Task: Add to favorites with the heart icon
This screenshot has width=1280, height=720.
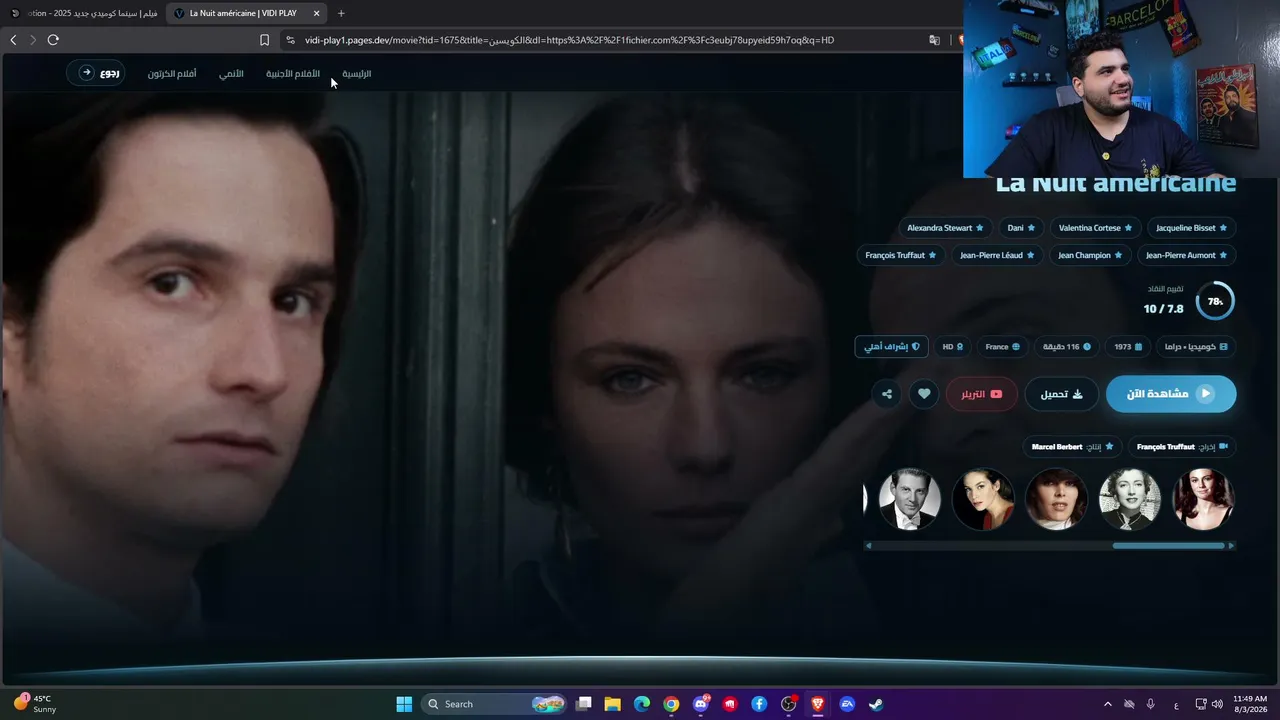Action: [924, 394]
